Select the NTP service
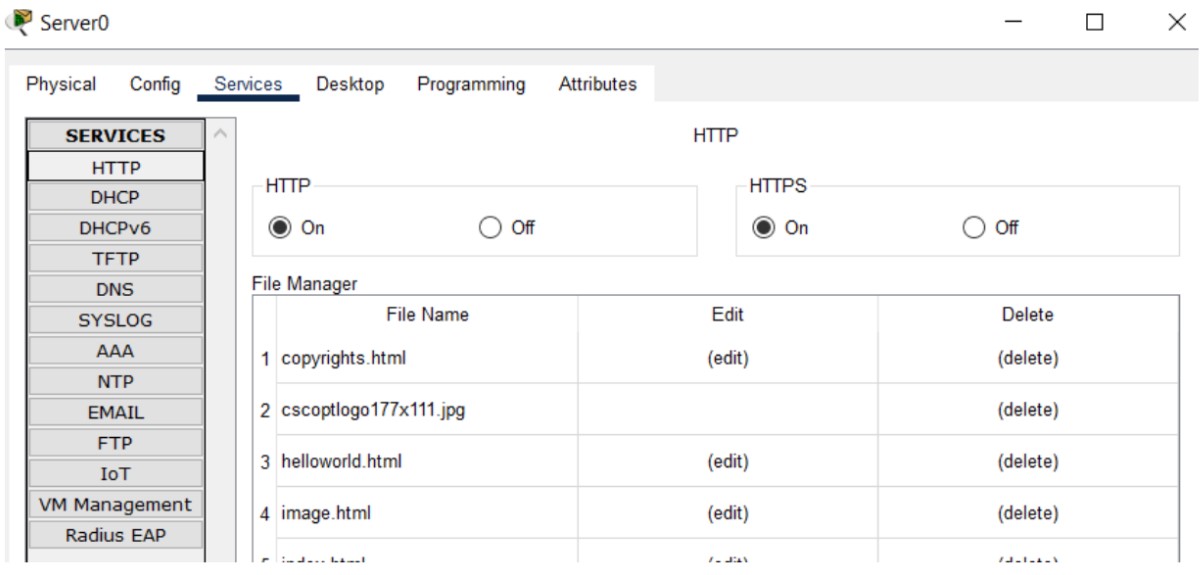The height and width of the screenshot is (575, 1200). coord(116,382)
